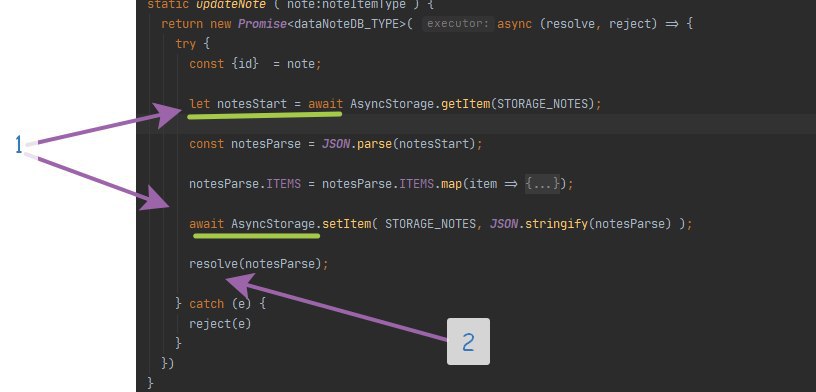Click the let keyword before notesStart
The height and width of the screenshot is (392, 816).
[200, 104]
